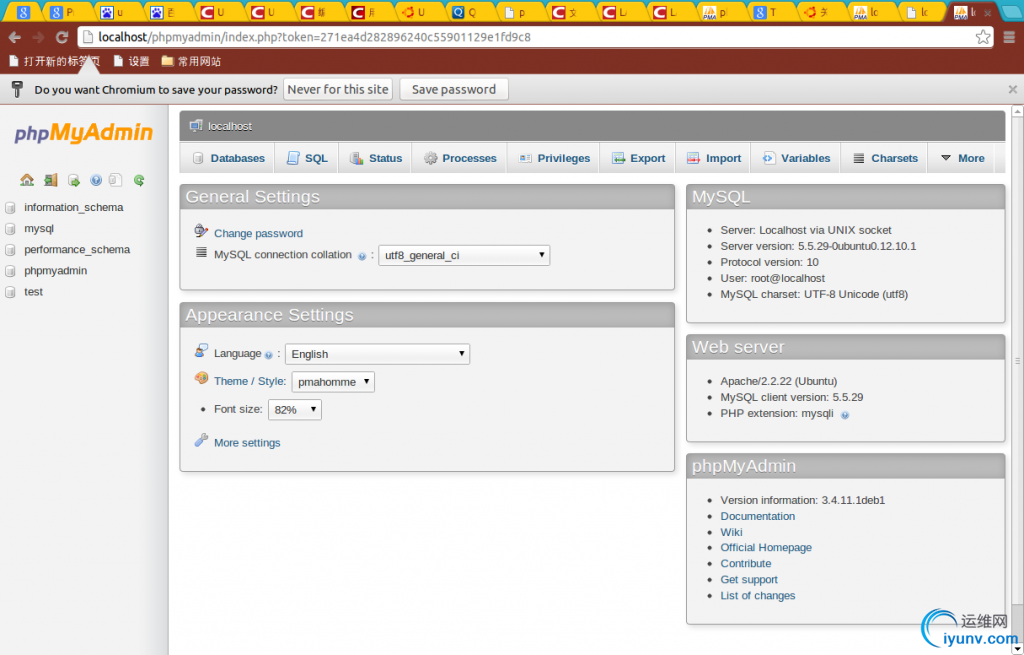Open the 设置 bookmark

[x=131, y=61]
